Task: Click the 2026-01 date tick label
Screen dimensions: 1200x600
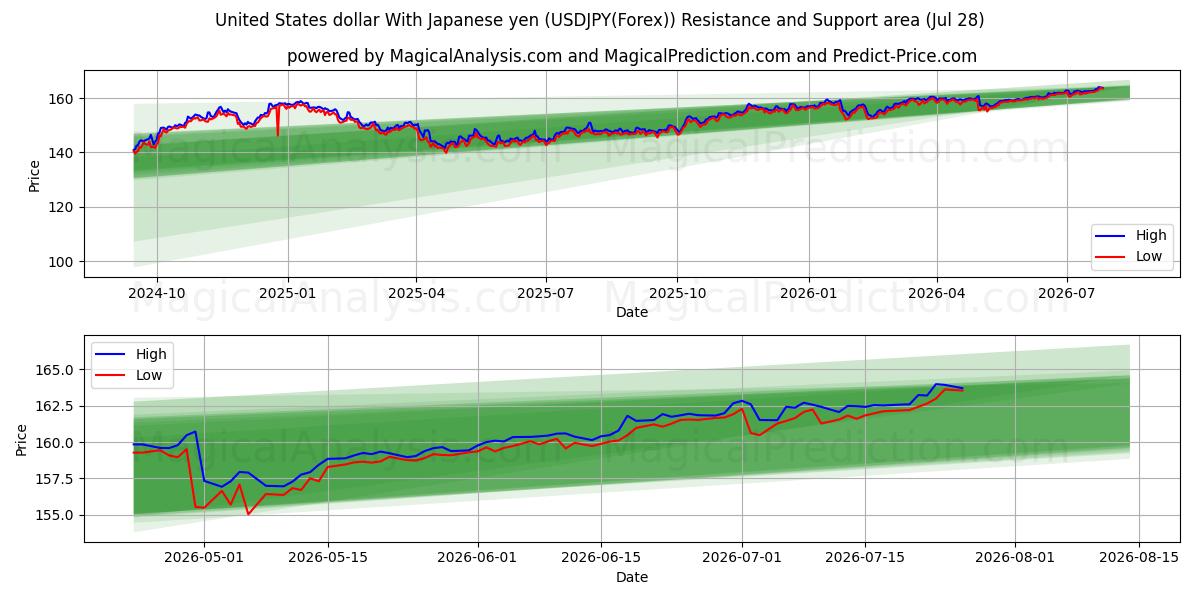Action: click(x=808, y=293)
